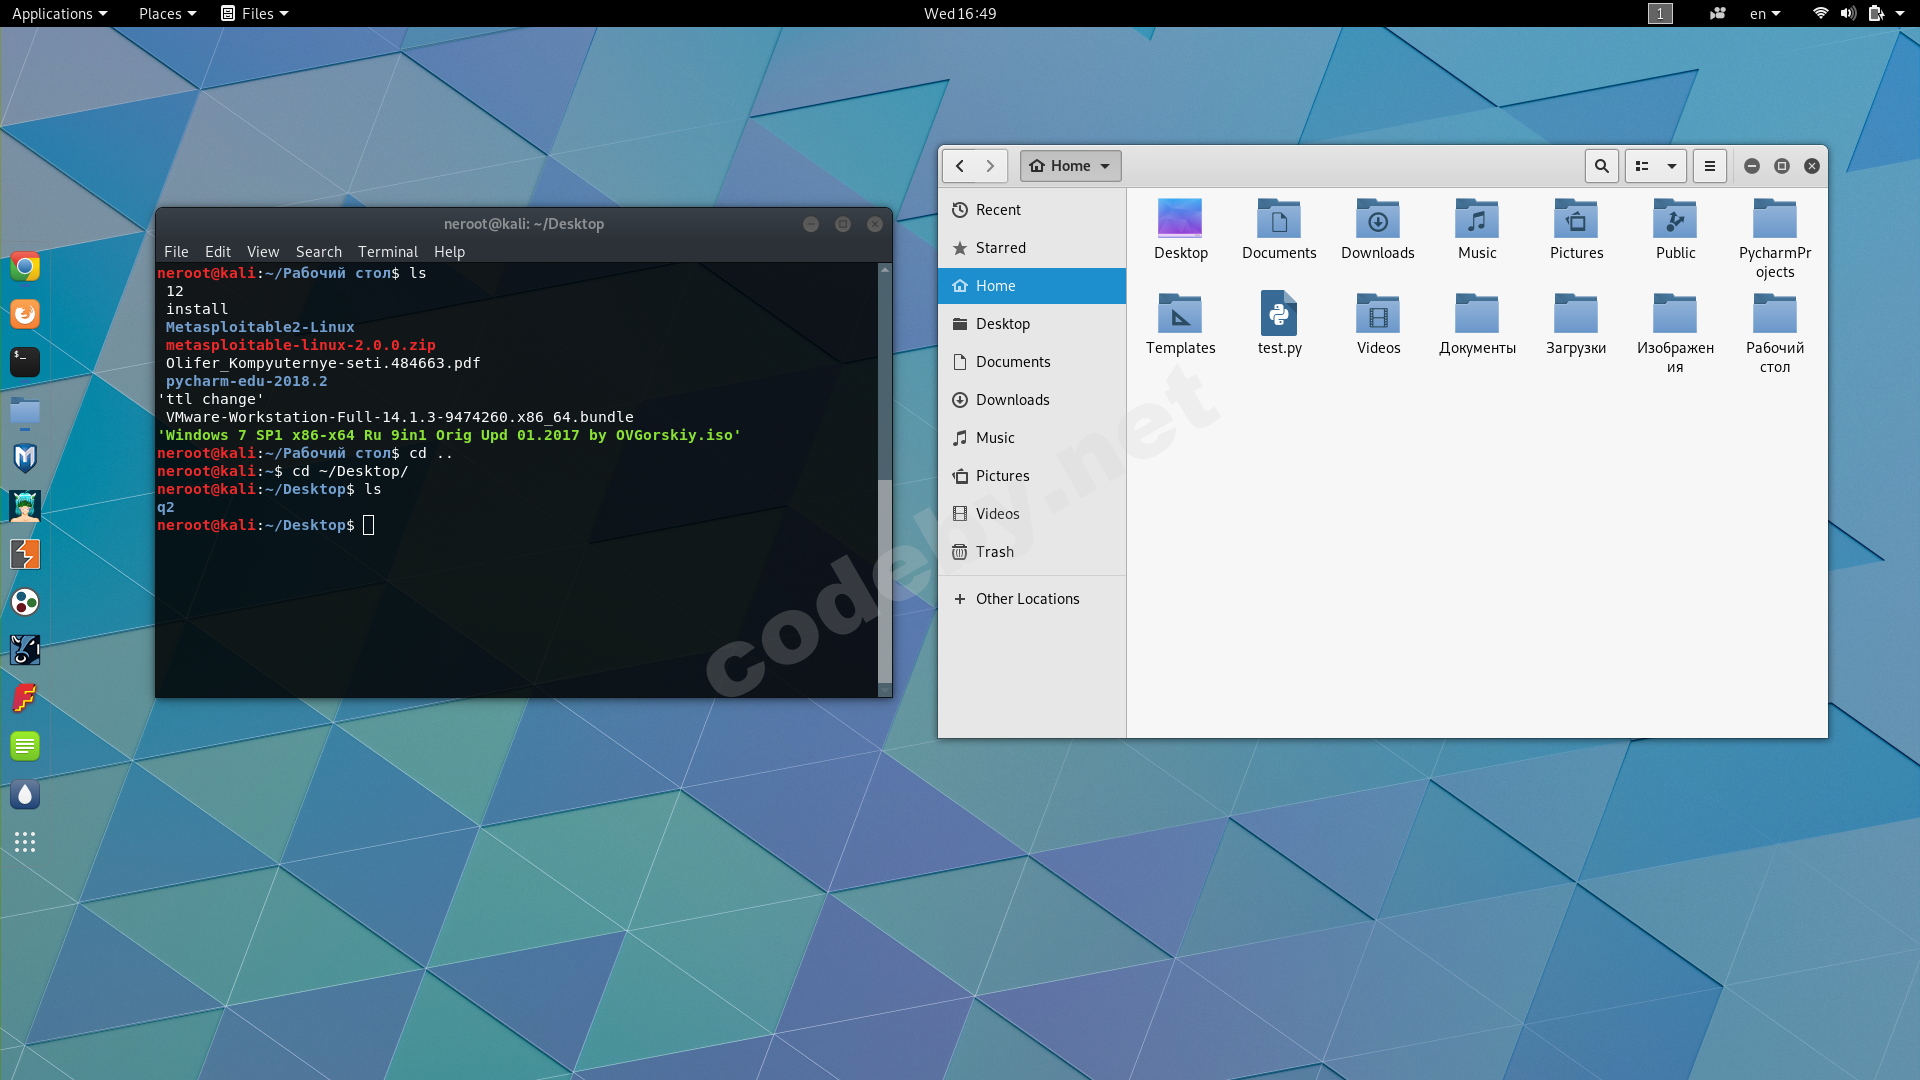Open view options dropdown arrow
This screenshot has width=1920, height=1080.
click(x=1671, y=166)
